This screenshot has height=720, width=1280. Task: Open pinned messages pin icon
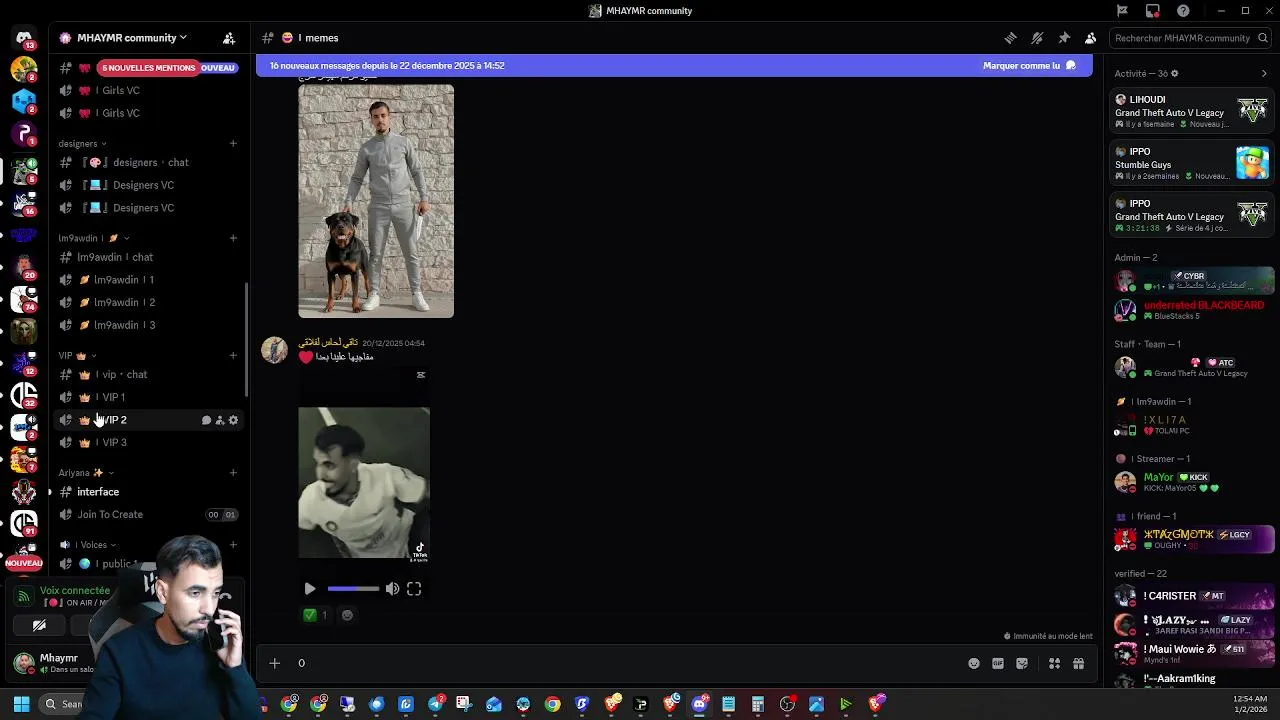tap(1064, 38)
